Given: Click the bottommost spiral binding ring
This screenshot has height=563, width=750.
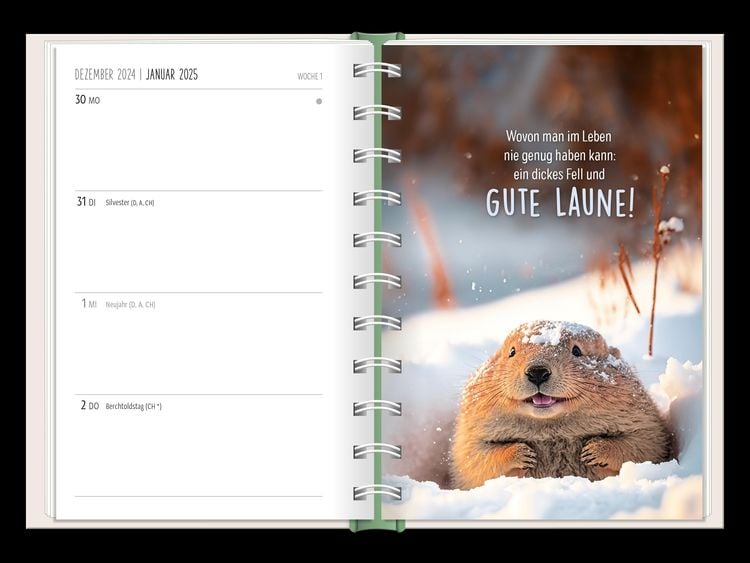Looking at the screenshot, I should (377, 492).
